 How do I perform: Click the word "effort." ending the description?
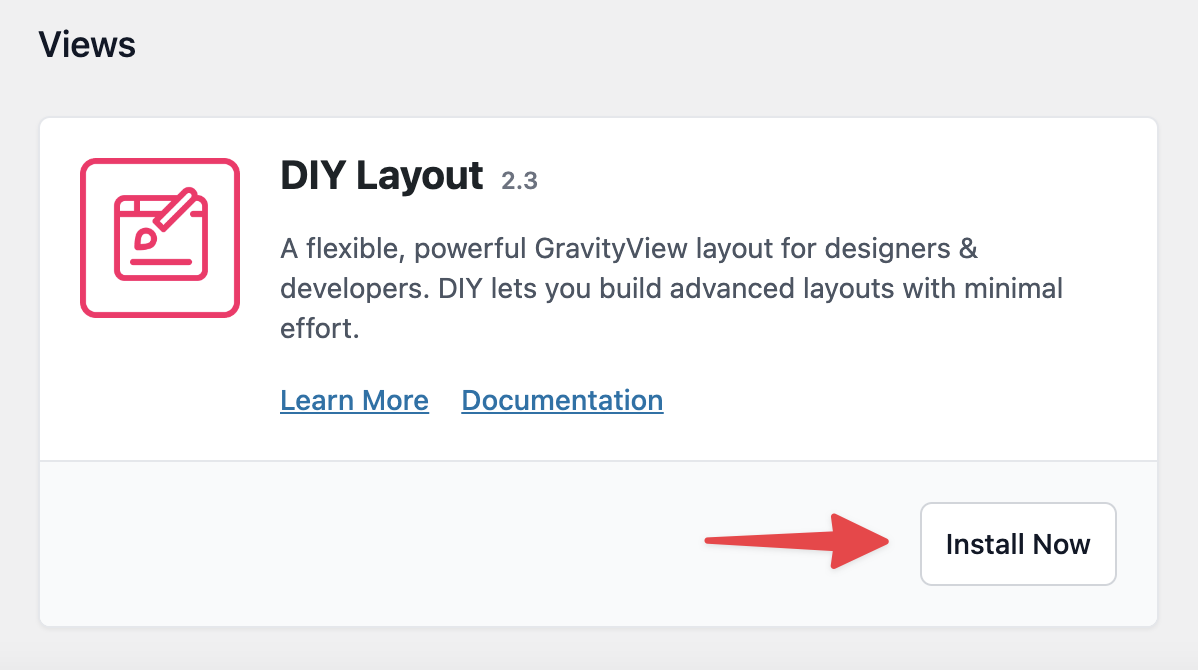click(319, 328)
